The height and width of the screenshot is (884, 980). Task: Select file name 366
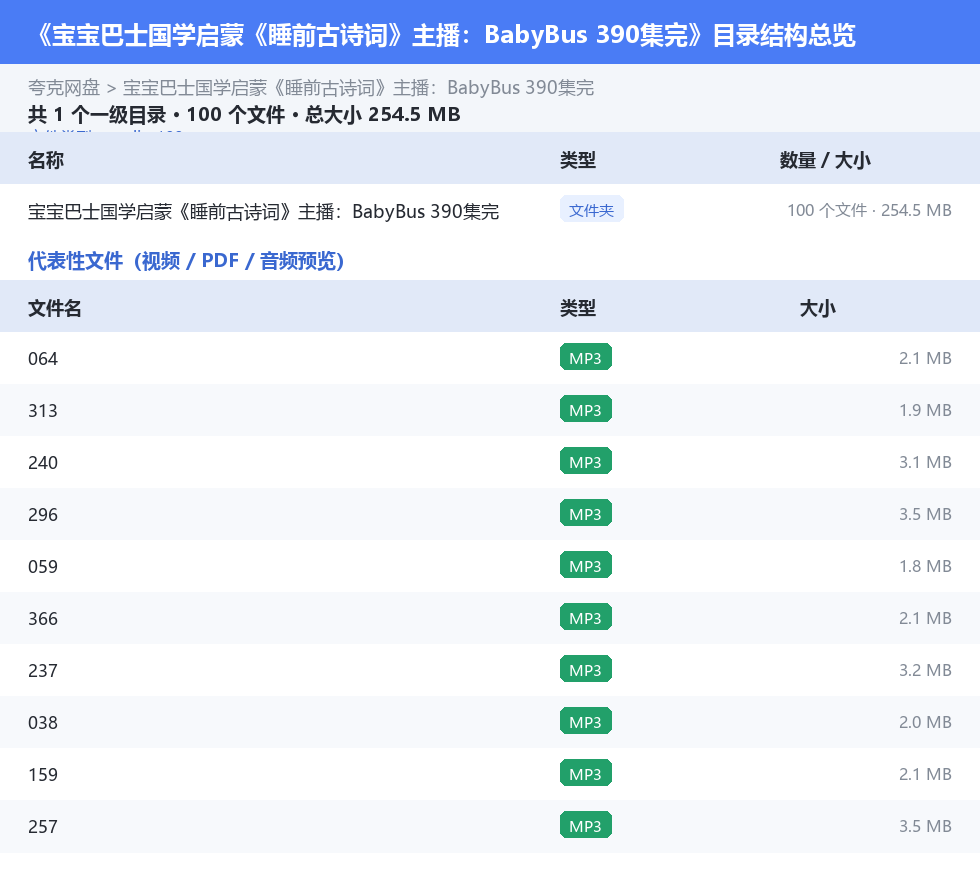[x=42, y=618]
